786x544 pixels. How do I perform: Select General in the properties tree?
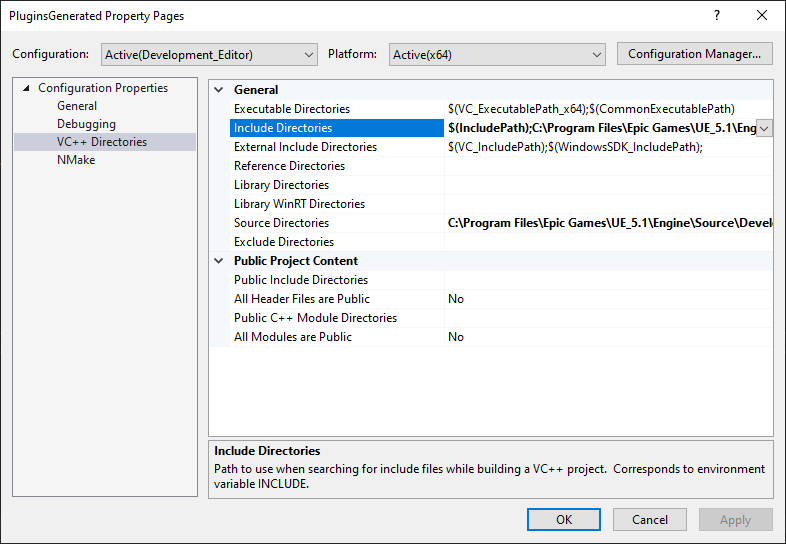[77, 106]
